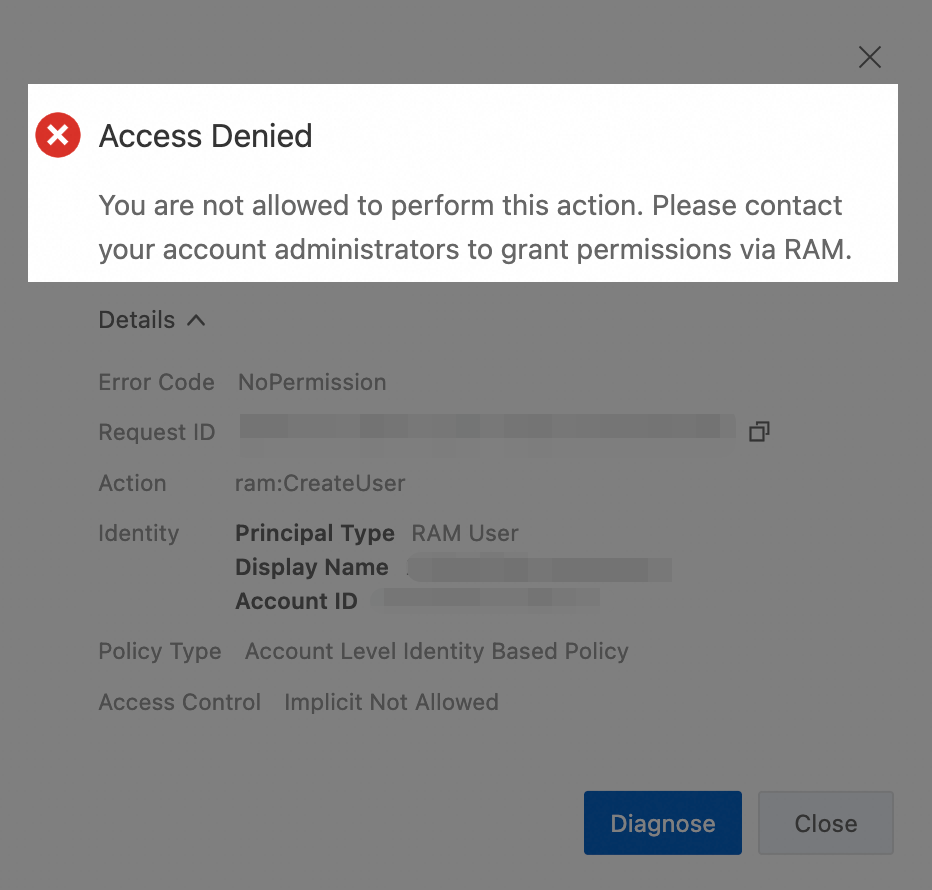Image resolution: width=932 pixels, height=890 pixels.
Task: Click the Access Denied heading
Action: 205,136
